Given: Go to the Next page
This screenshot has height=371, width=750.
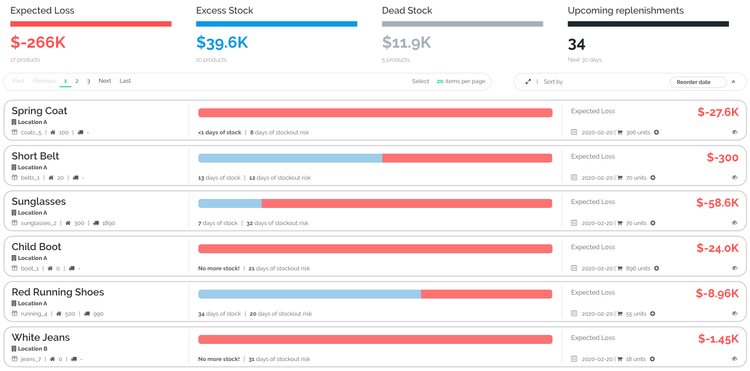Looking at the screenshot, I should (105, 81).
